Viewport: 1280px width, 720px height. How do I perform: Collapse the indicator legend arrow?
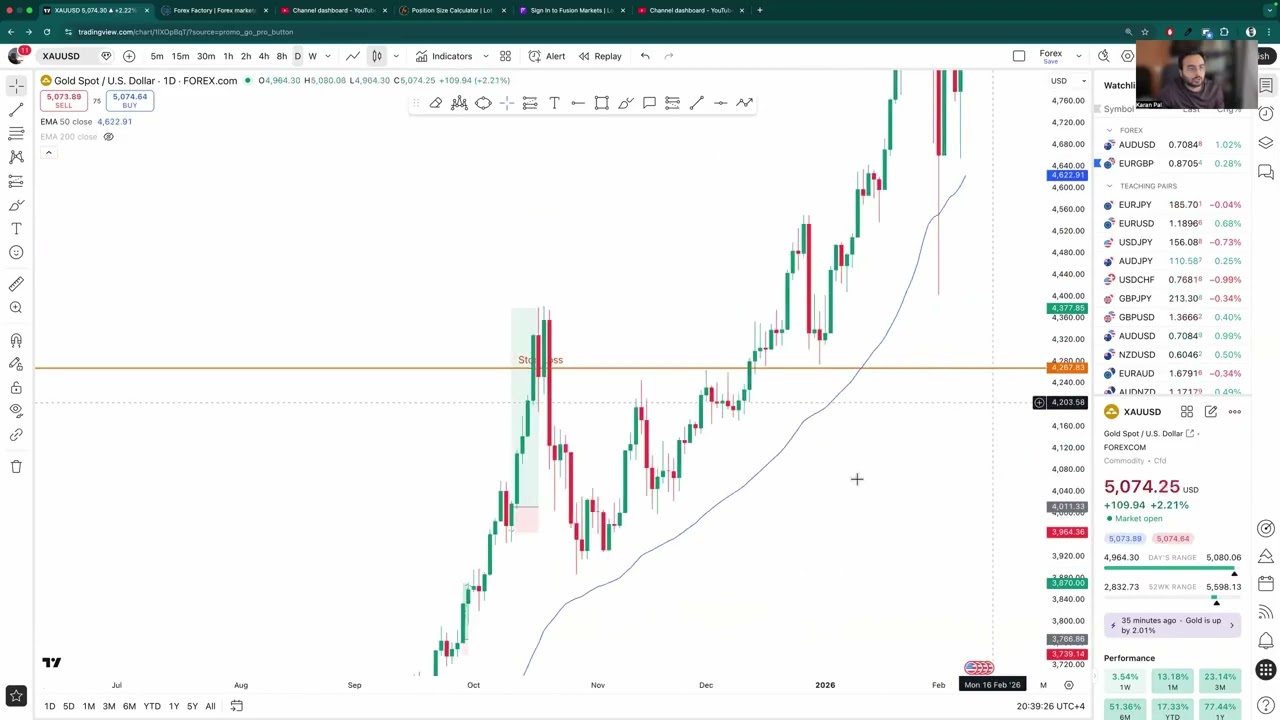[48, 153]
